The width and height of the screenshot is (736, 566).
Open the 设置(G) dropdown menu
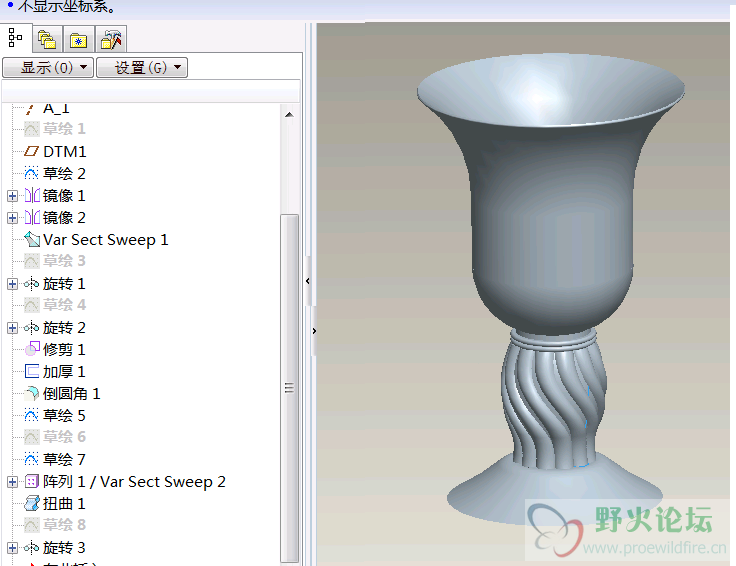coord(142,68)
